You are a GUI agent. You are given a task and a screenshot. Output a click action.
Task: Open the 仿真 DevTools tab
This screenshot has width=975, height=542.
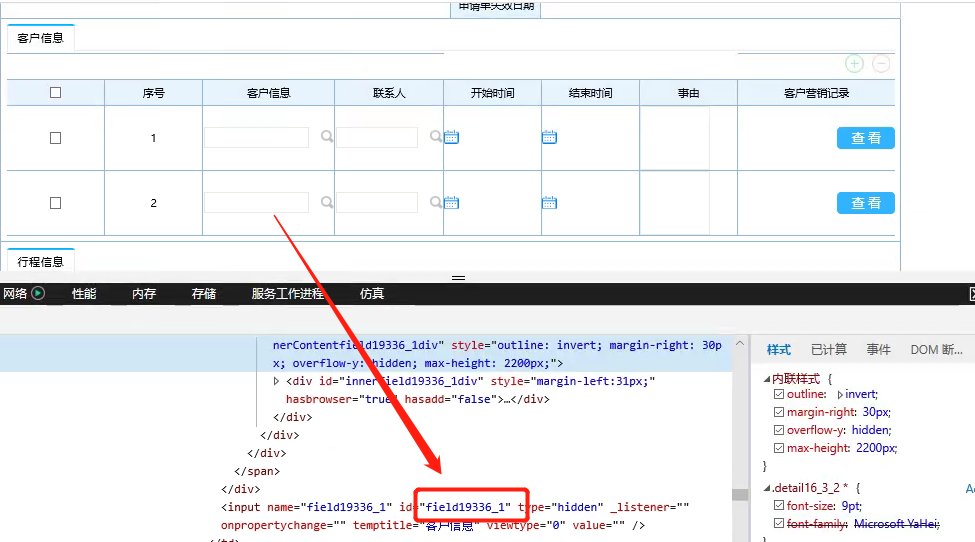[372, 293]
